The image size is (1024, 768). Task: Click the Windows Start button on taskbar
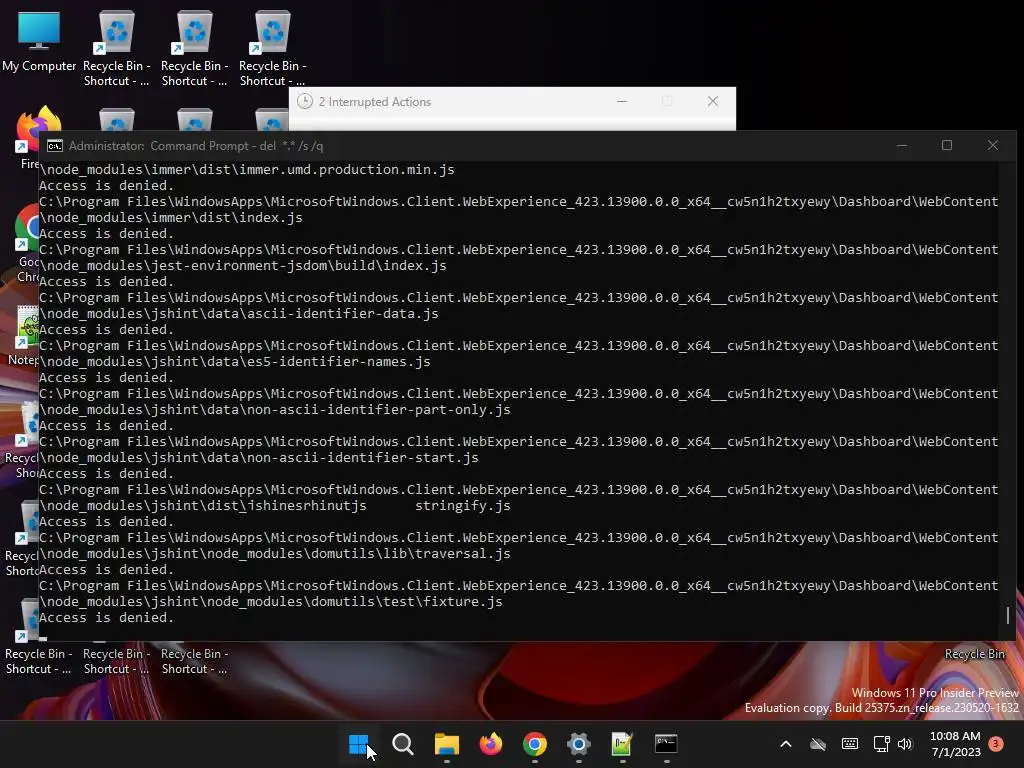358,744
